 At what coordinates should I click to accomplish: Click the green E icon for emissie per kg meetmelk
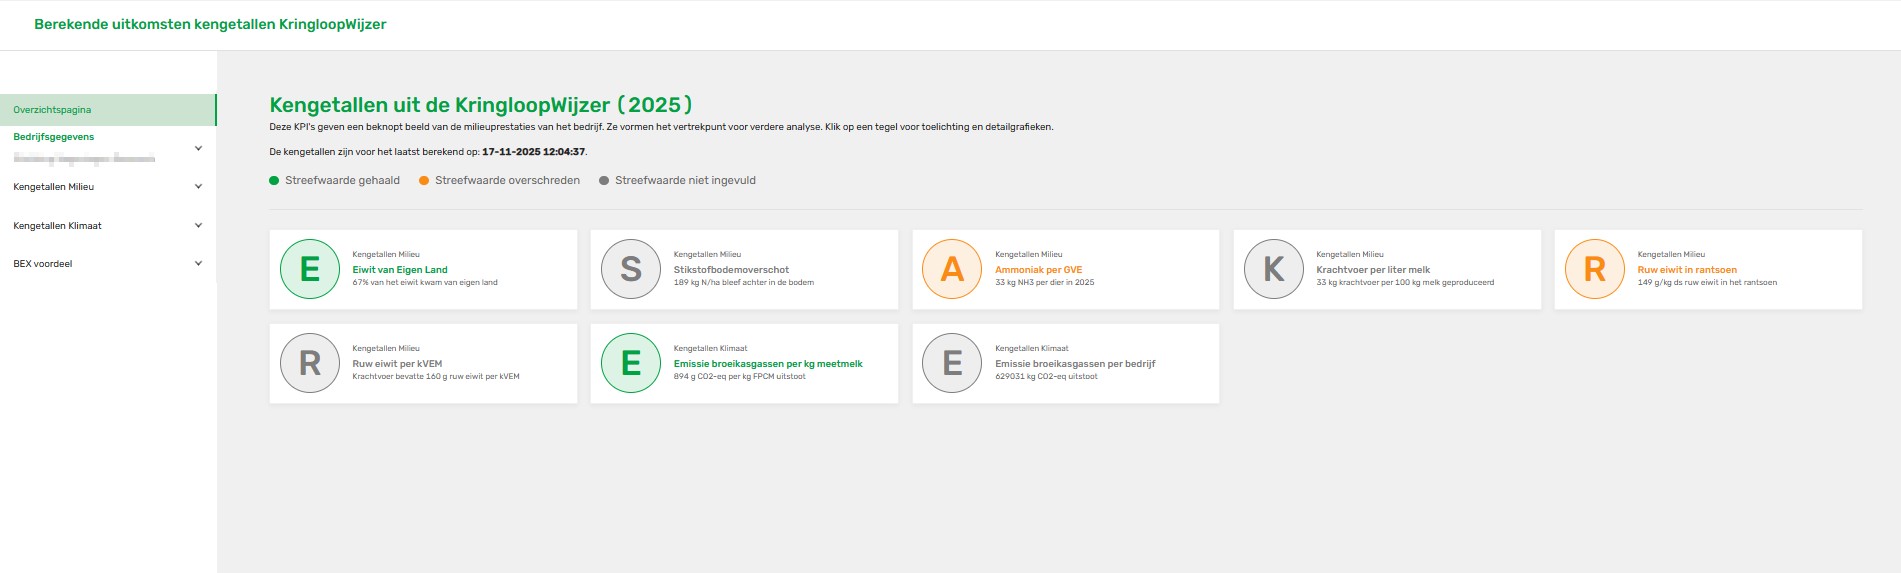coord(631,363)
